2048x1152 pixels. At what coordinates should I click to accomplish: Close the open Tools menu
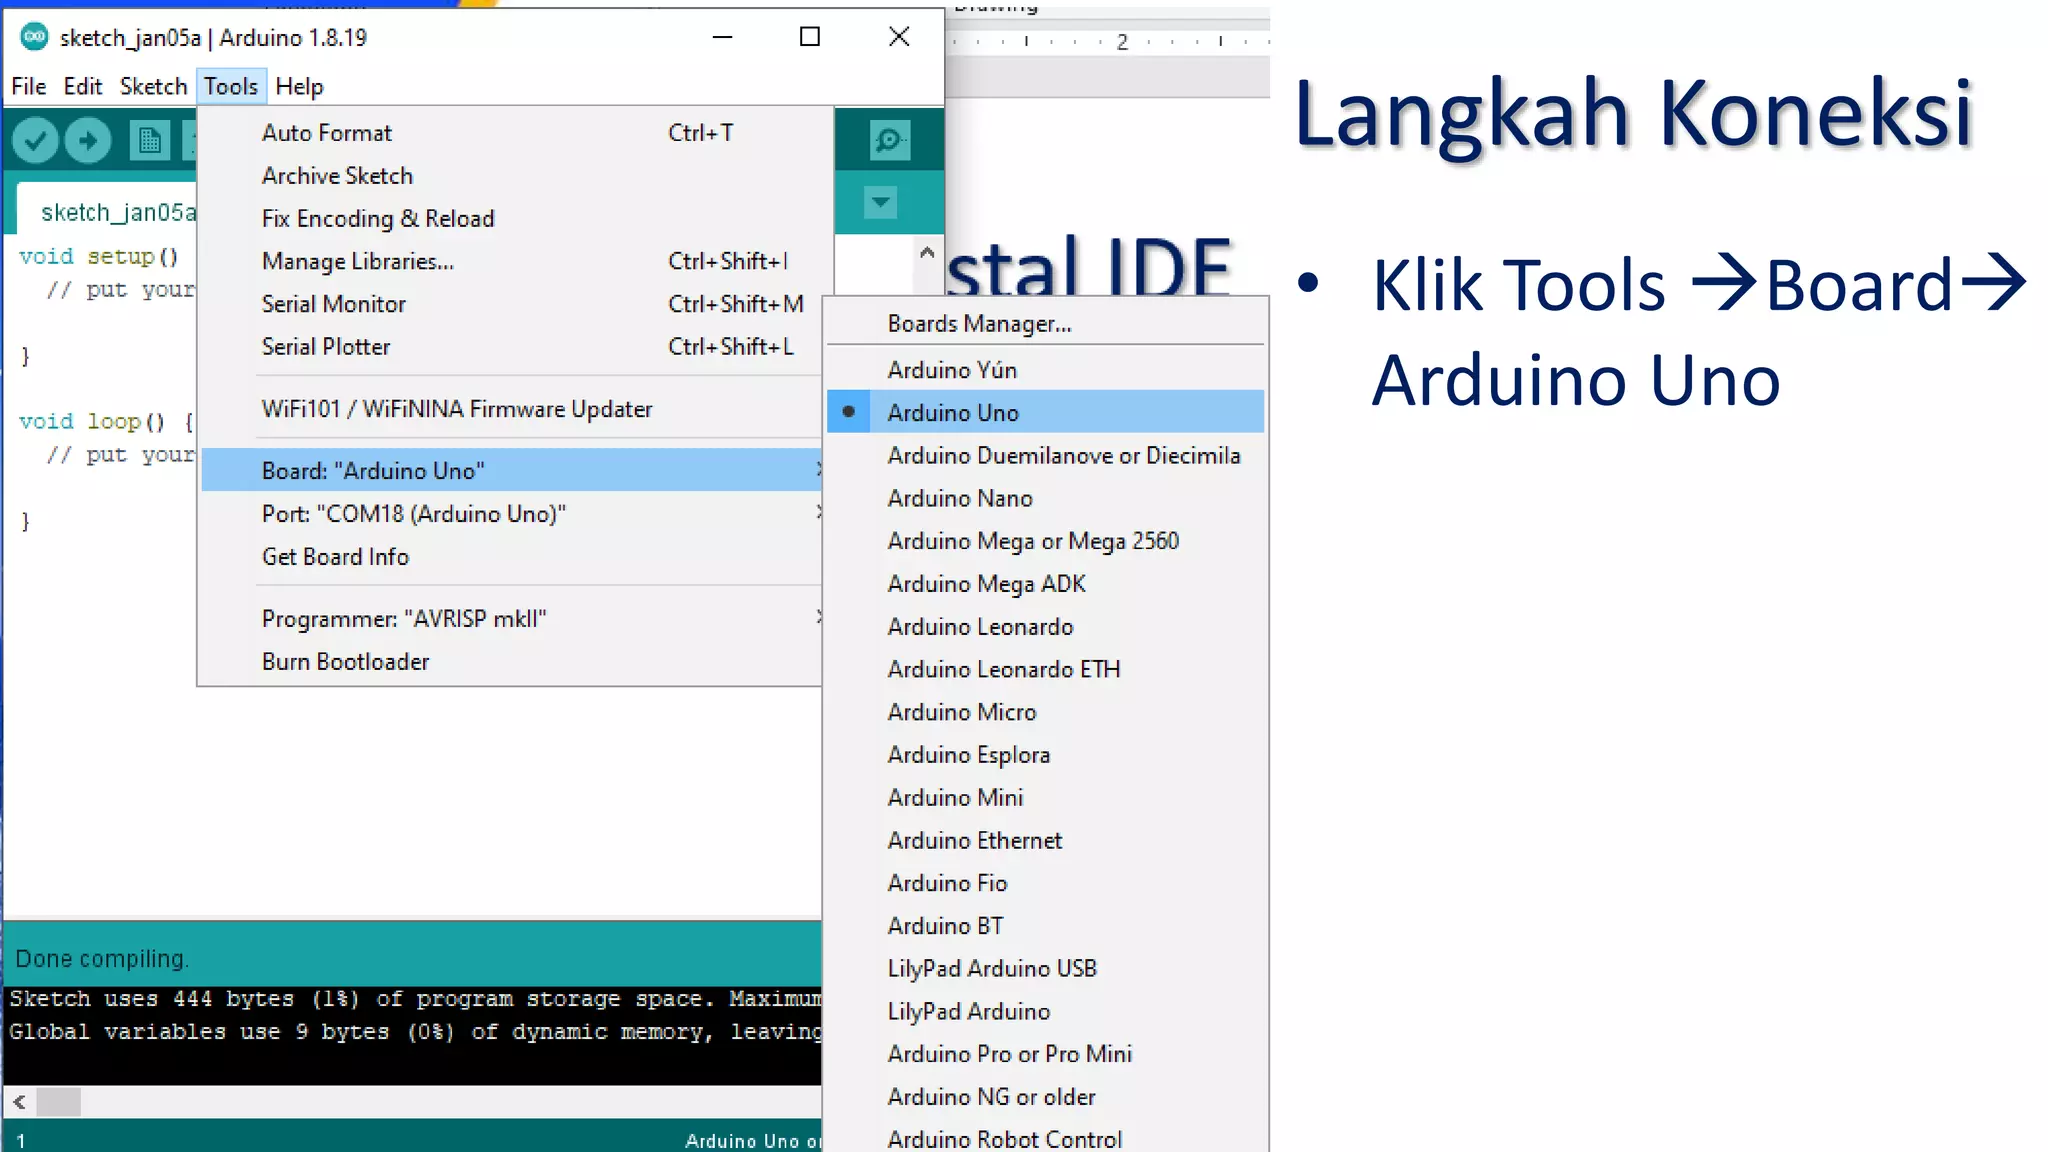click(x=231, y=87)
